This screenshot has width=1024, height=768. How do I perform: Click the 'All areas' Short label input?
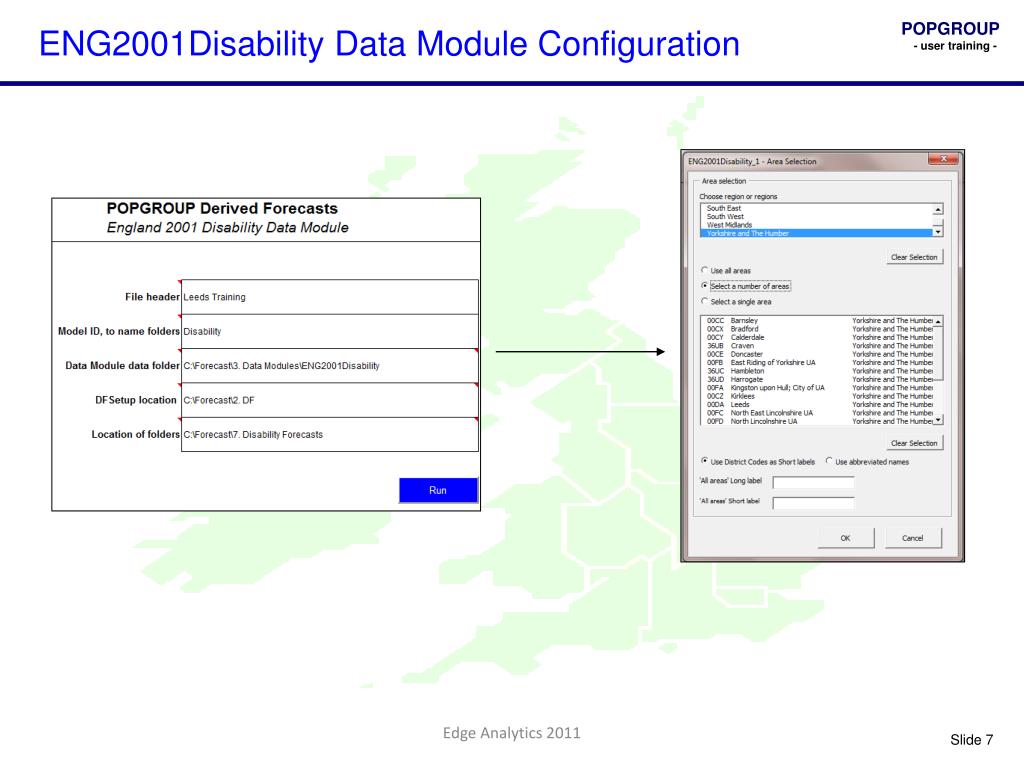click(x=814, y=503)
